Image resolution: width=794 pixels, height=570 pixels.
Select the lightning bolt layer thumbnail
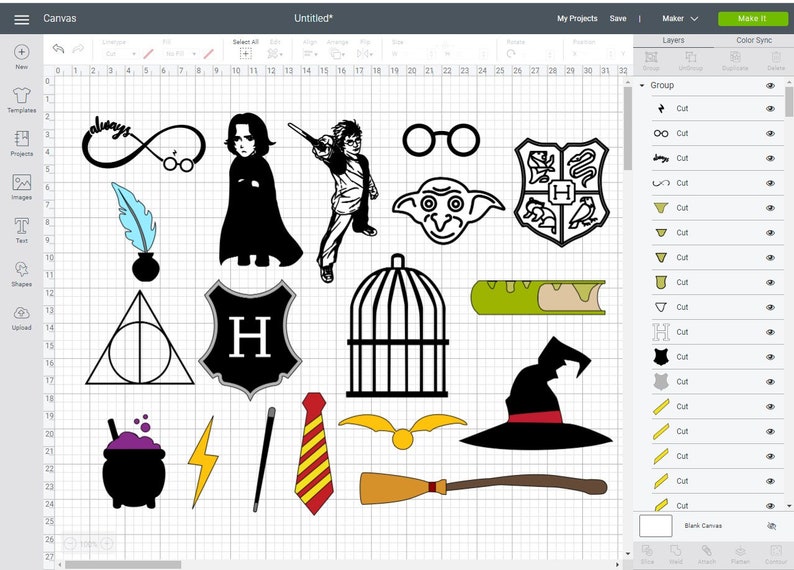point(661,108)
